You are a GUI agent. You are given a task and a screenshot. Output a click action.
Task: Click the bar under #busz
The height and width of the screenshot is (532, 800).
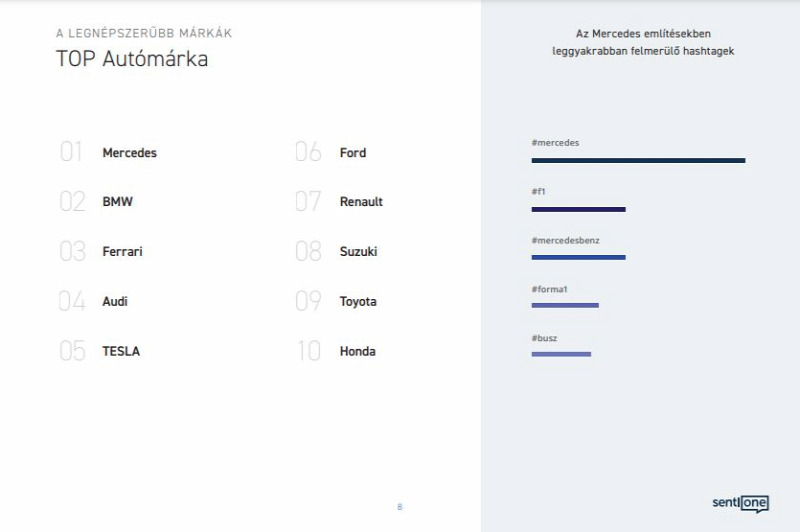tap(561, 354)
